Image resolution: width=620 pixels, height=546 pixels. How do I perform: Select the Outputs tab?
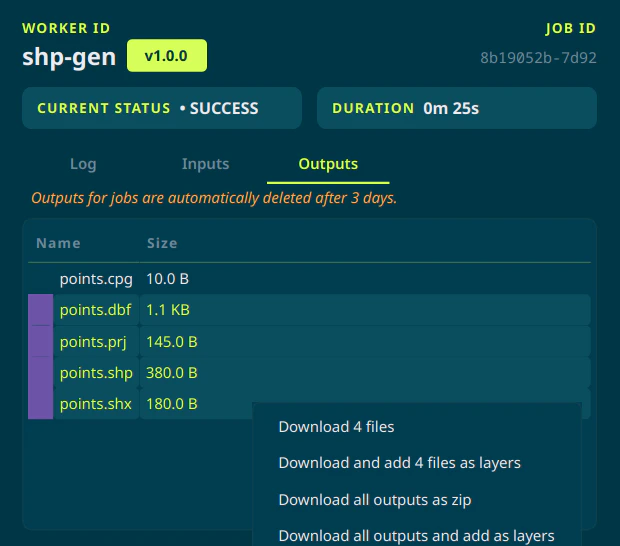click(x=328, y=164)
